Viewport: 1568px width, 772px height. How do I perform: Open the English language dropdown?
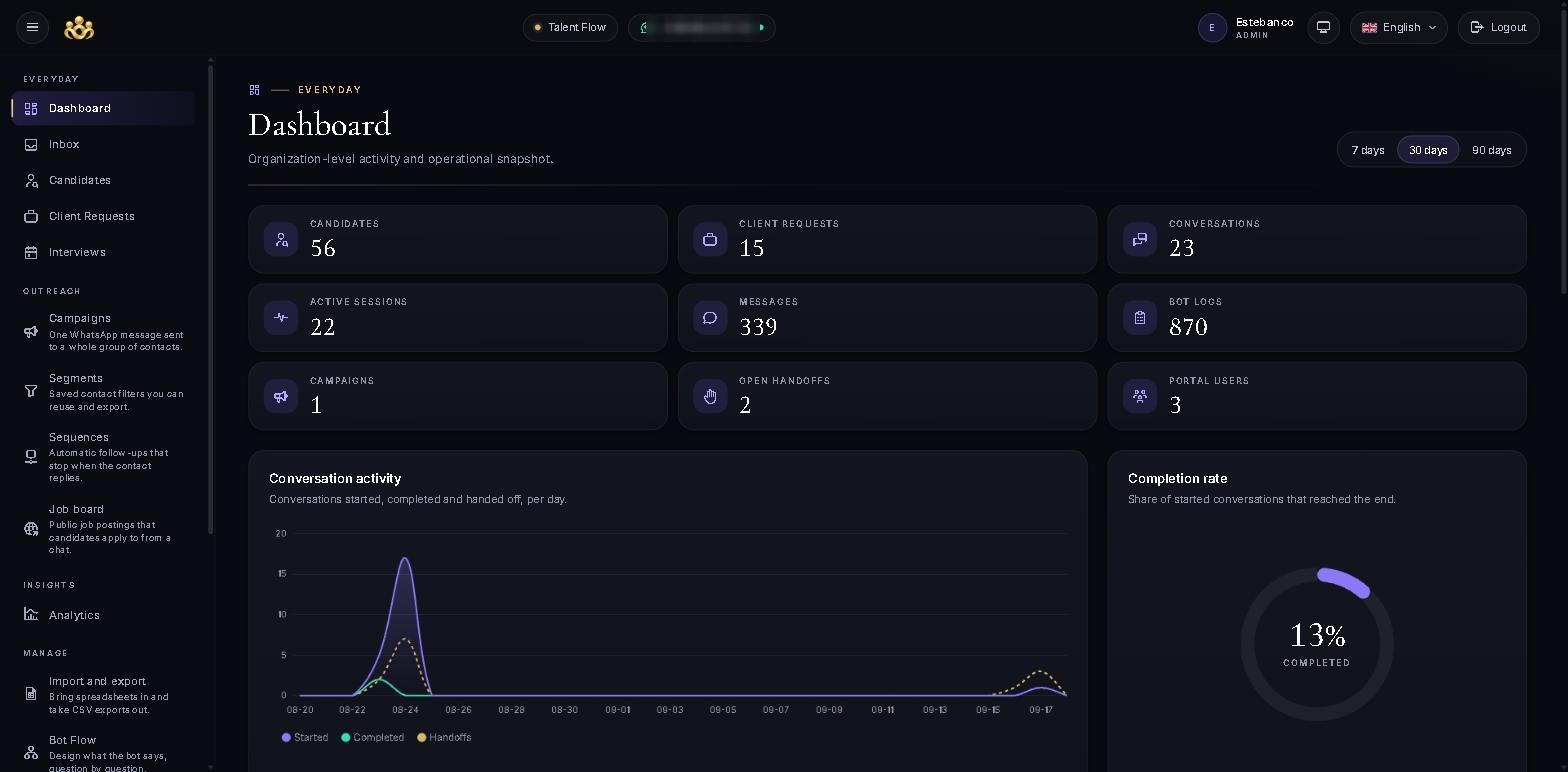pos(1398,27)
